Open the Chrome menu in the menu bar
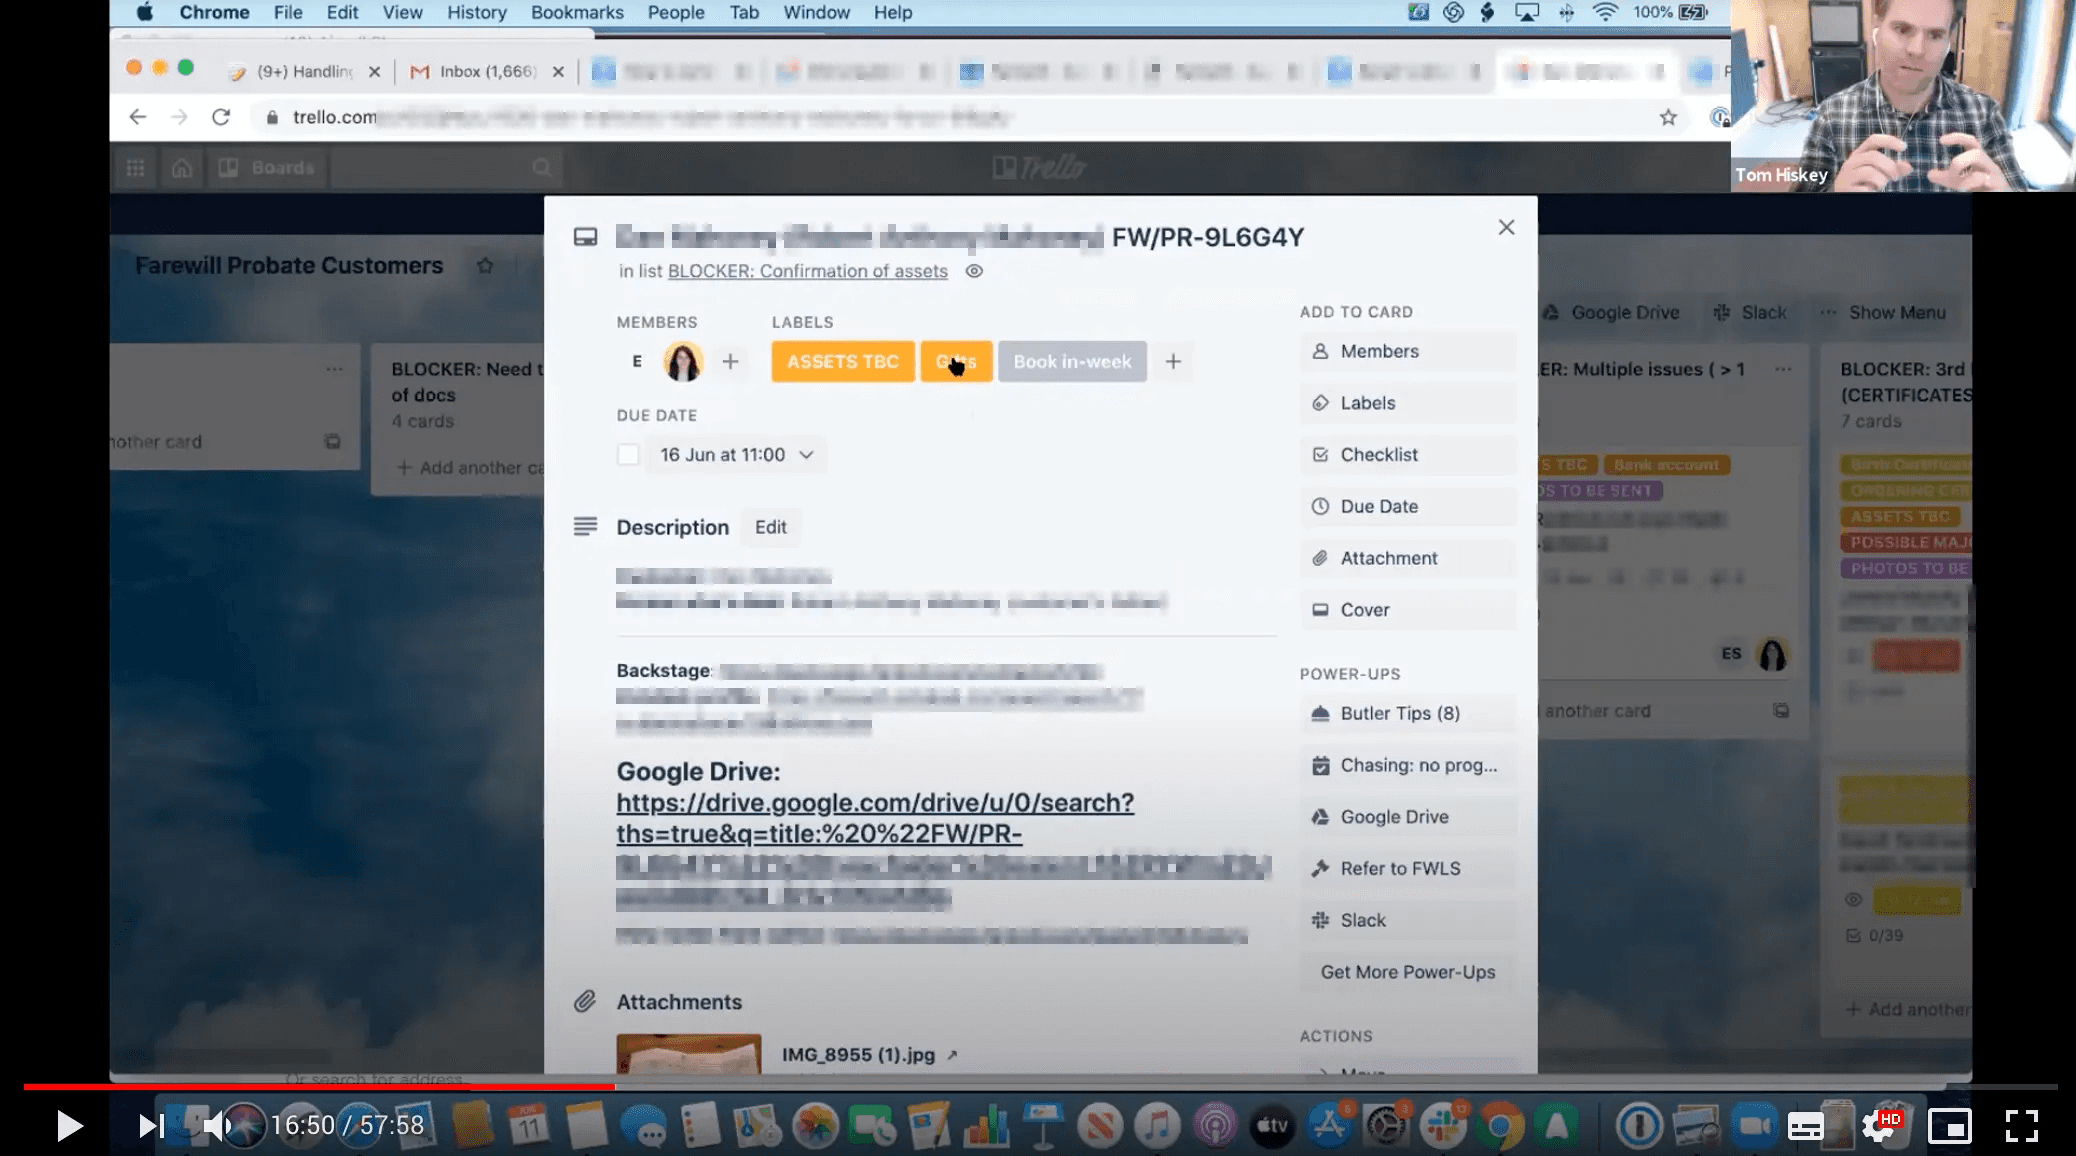This screenshot has height=1156, width=2076. 214,13
